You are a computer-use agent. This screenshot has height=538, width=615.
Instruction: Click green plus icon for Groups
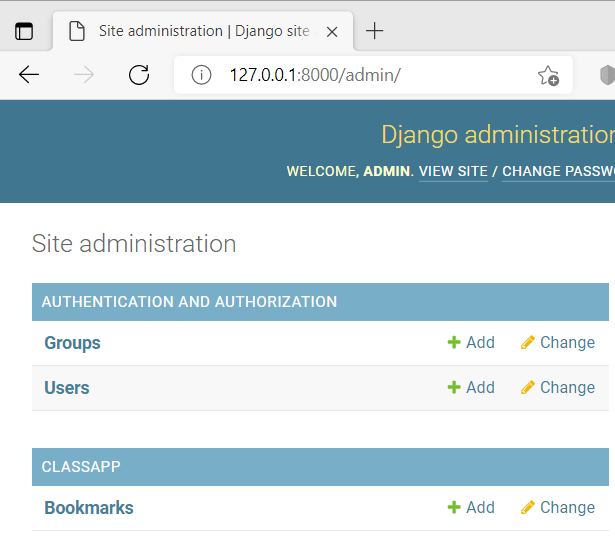point(454,342)
